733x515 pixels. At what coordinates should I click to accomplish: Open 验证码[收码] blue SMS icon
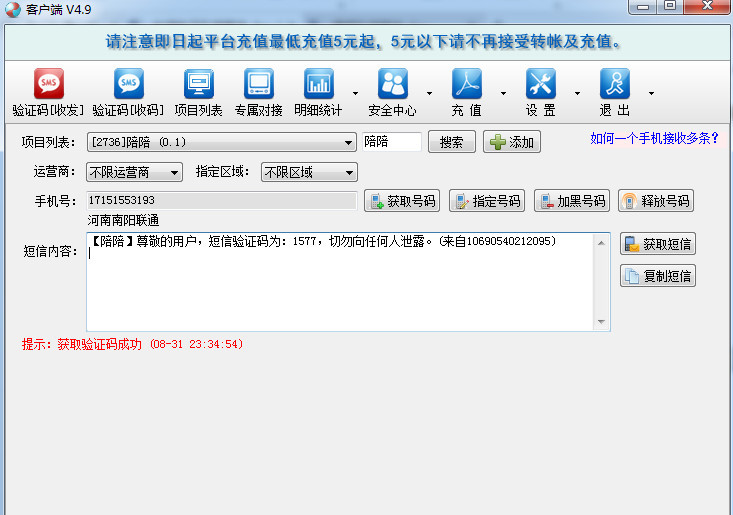pyautogui.click(x=129, y=84)
